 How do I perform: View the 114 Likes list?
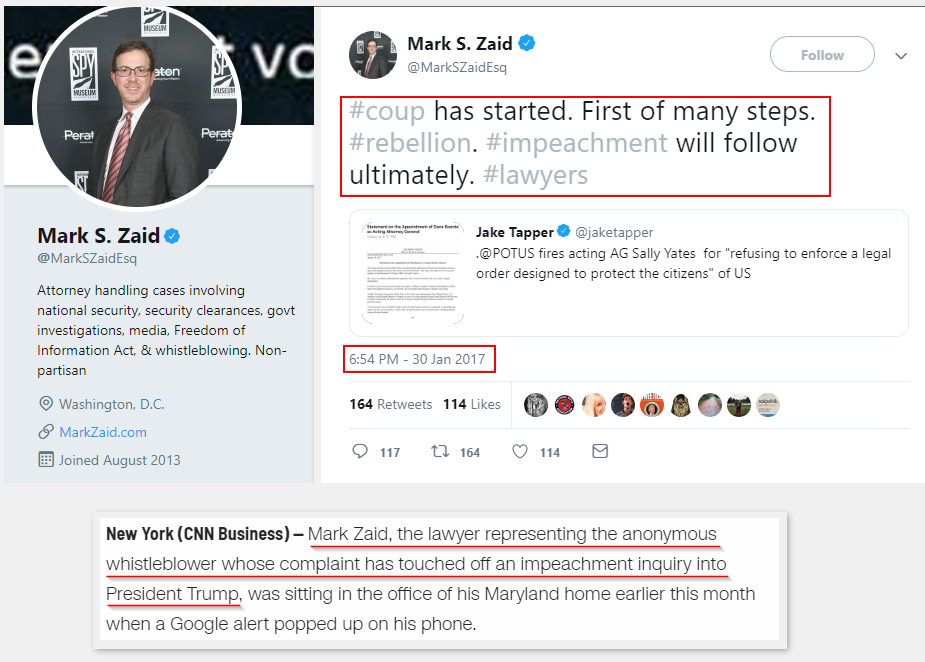click(472, 404)
